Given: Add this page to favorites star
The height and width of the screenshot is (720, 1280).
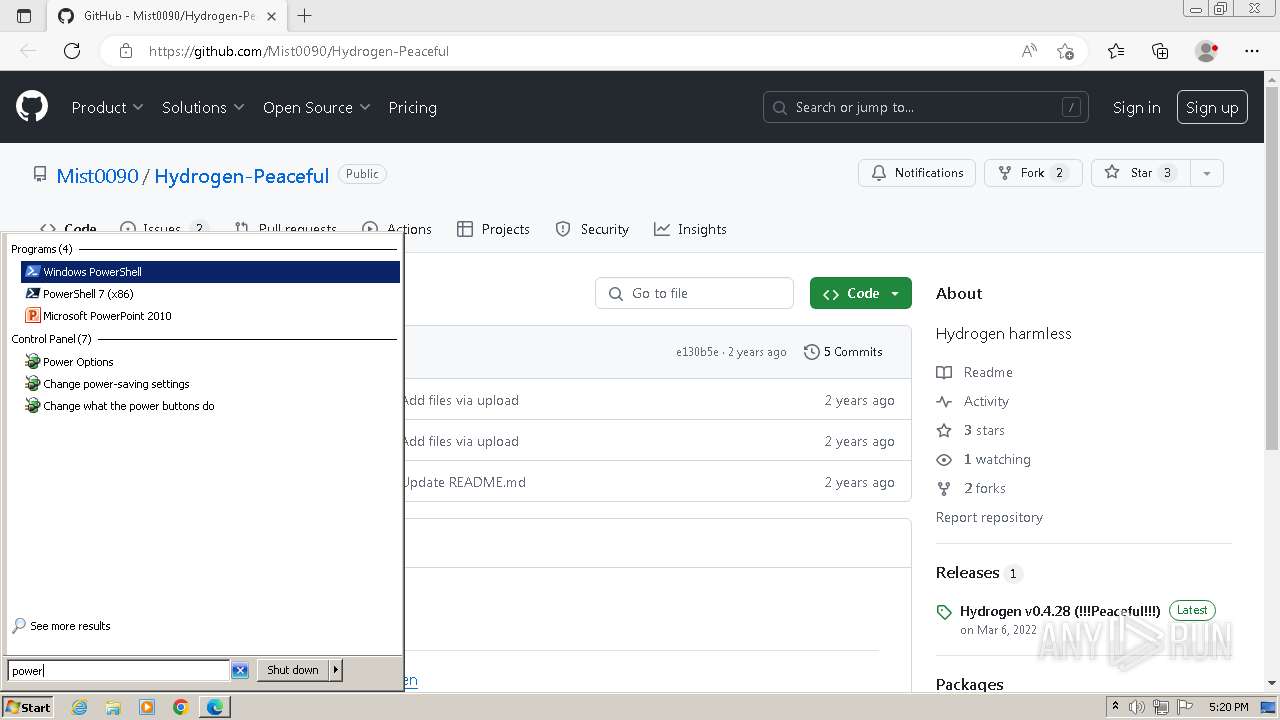Looking at the screenshot, I should point(1065,51).
